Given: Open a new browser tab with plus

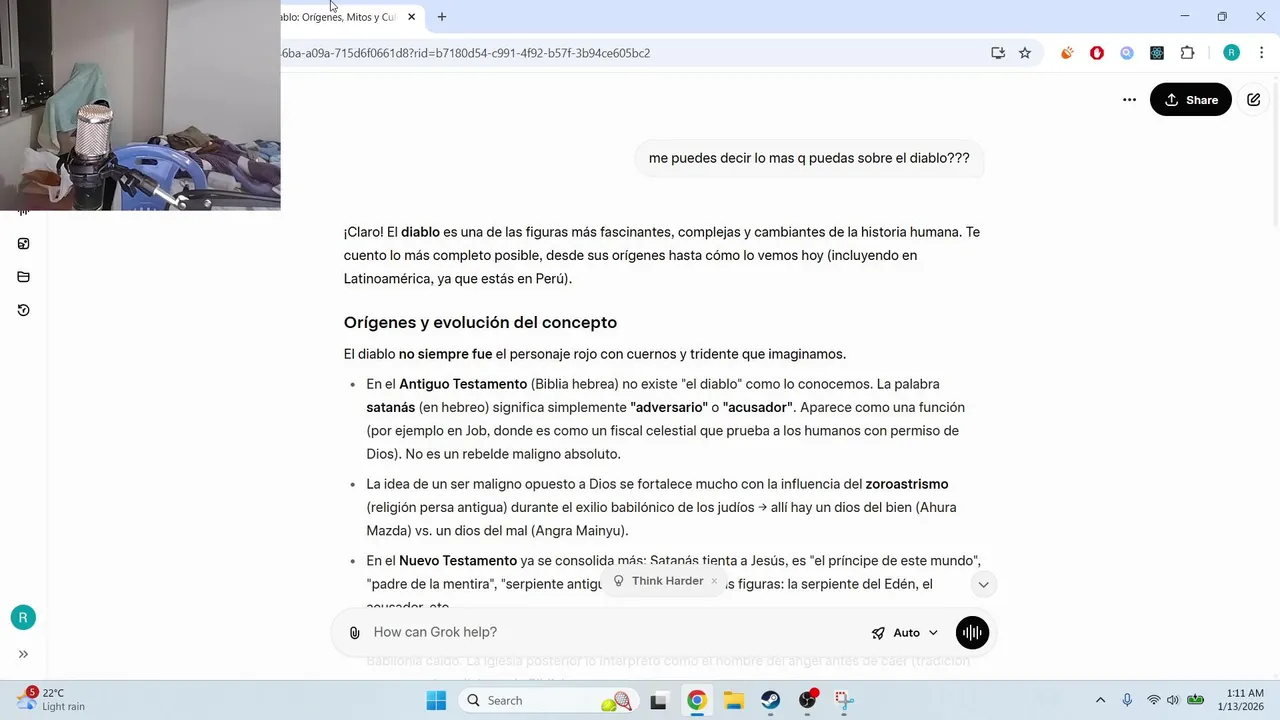Looking at the screenshot, I should pyautogui.click(x=442, y=17).
